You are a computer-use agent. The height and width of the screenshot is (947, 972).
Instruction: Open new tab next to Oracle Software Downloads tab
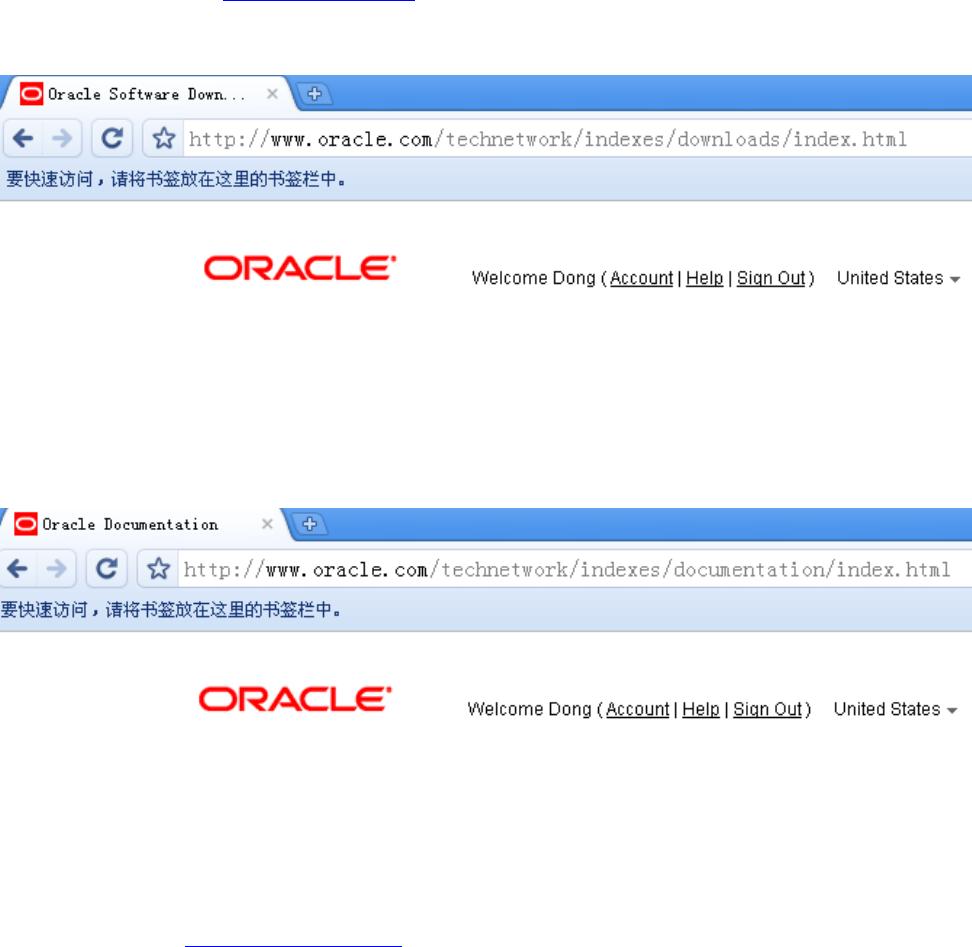(x=314, y=94)
